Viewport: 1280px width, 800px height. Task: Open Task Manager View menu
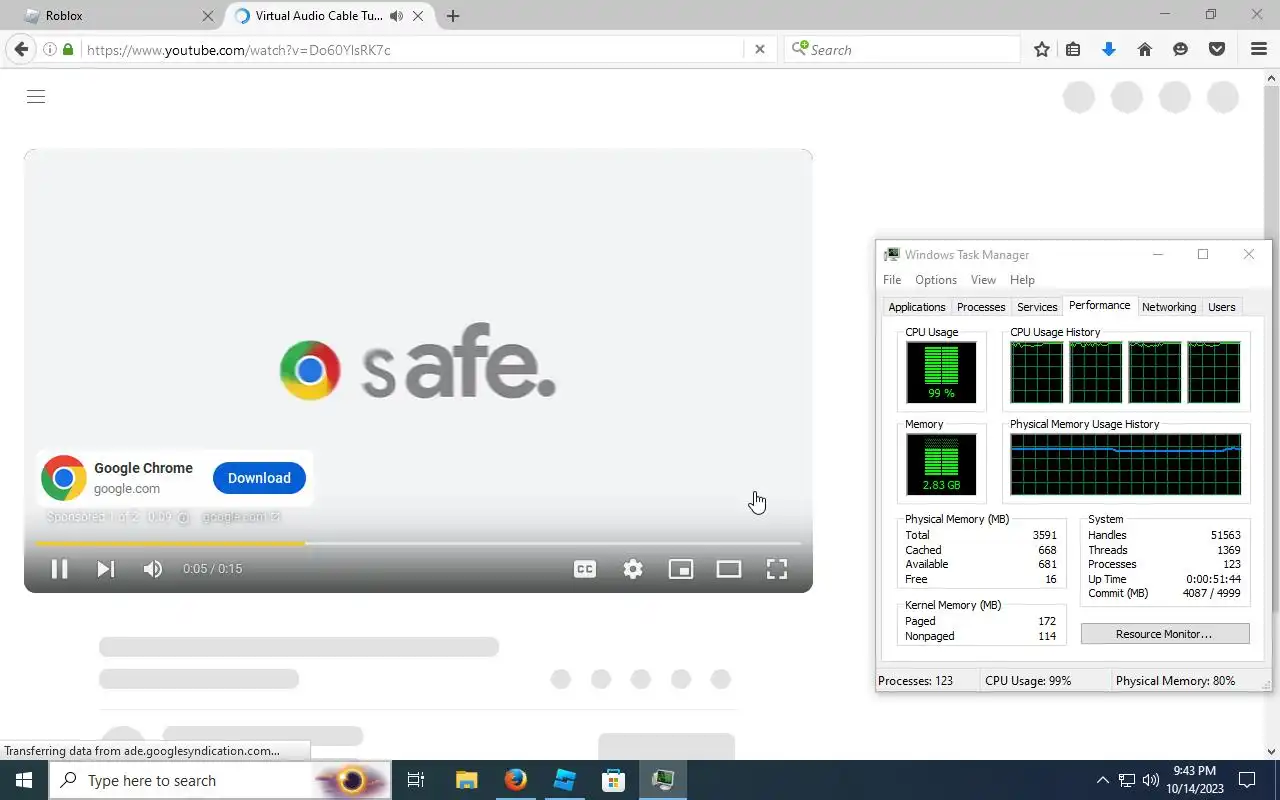click(x=983, y=280)
